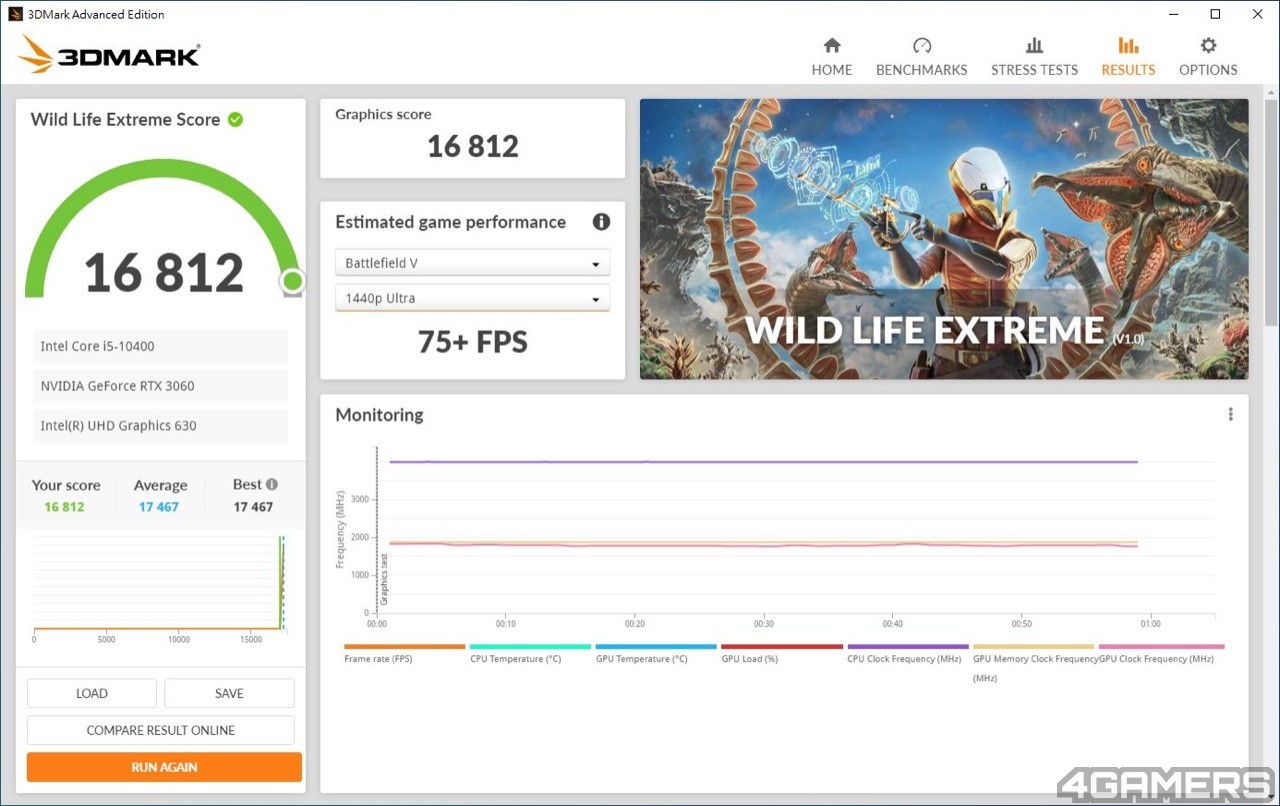The width and height of the screenshot is (1280, 806).
Task: Open the STRESS TESTS tab
Action: click(1035, 58)
